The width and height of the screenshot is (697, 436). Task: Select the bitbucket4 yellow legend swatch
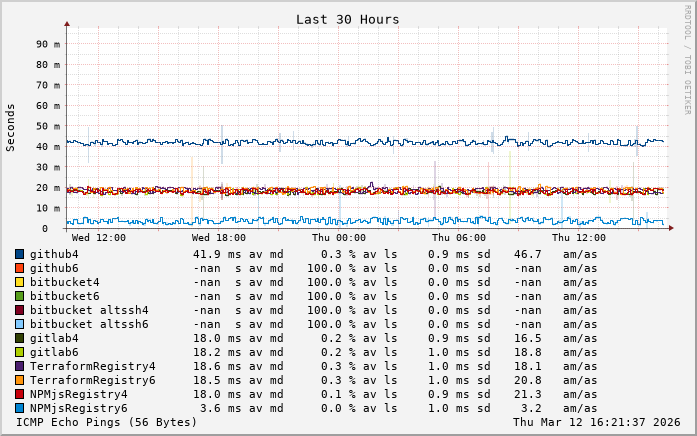click(19, 283)
